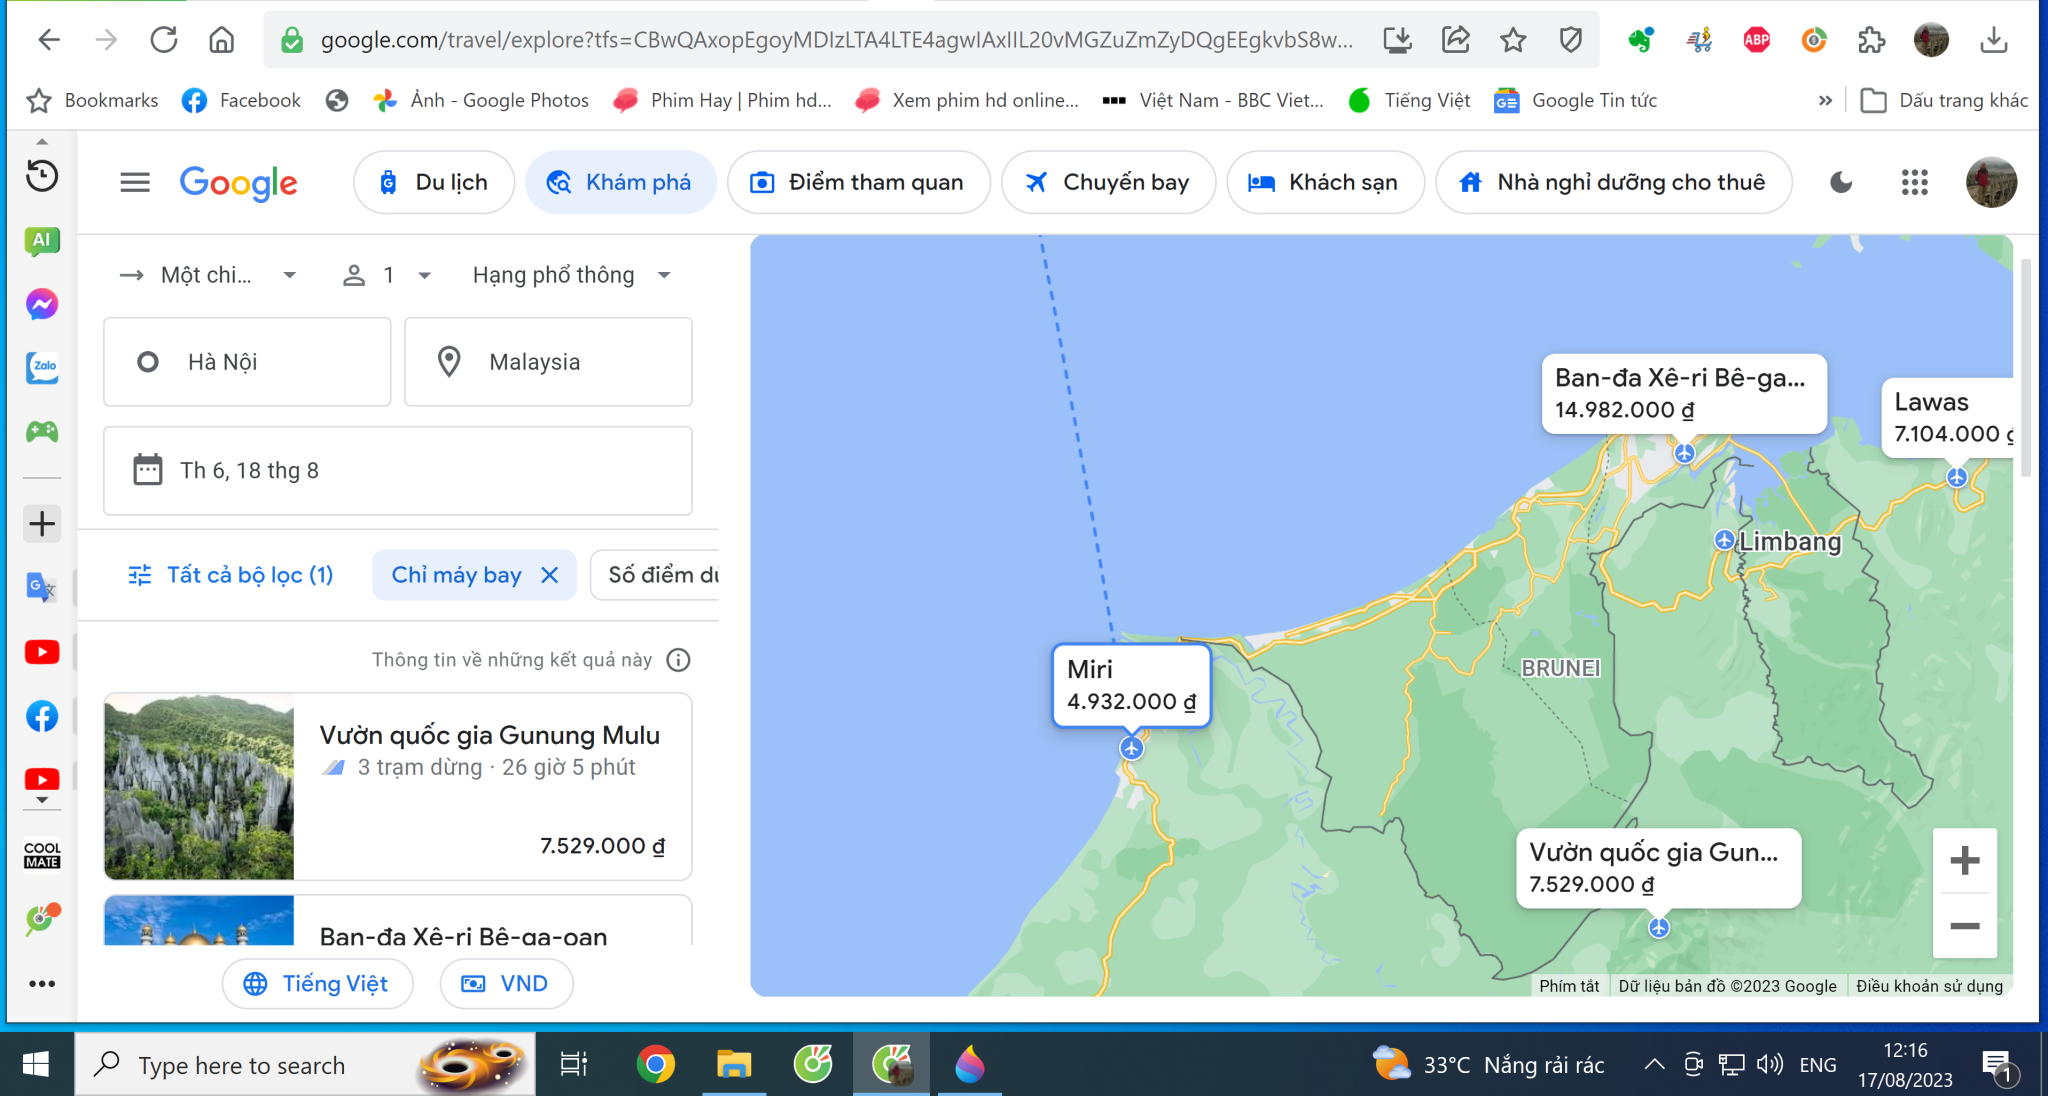Image resolution: width=2048 pixels, height=1096 pixels.
Task: Remove the Chỉ máy bay filter
Action: pos(549,575)
